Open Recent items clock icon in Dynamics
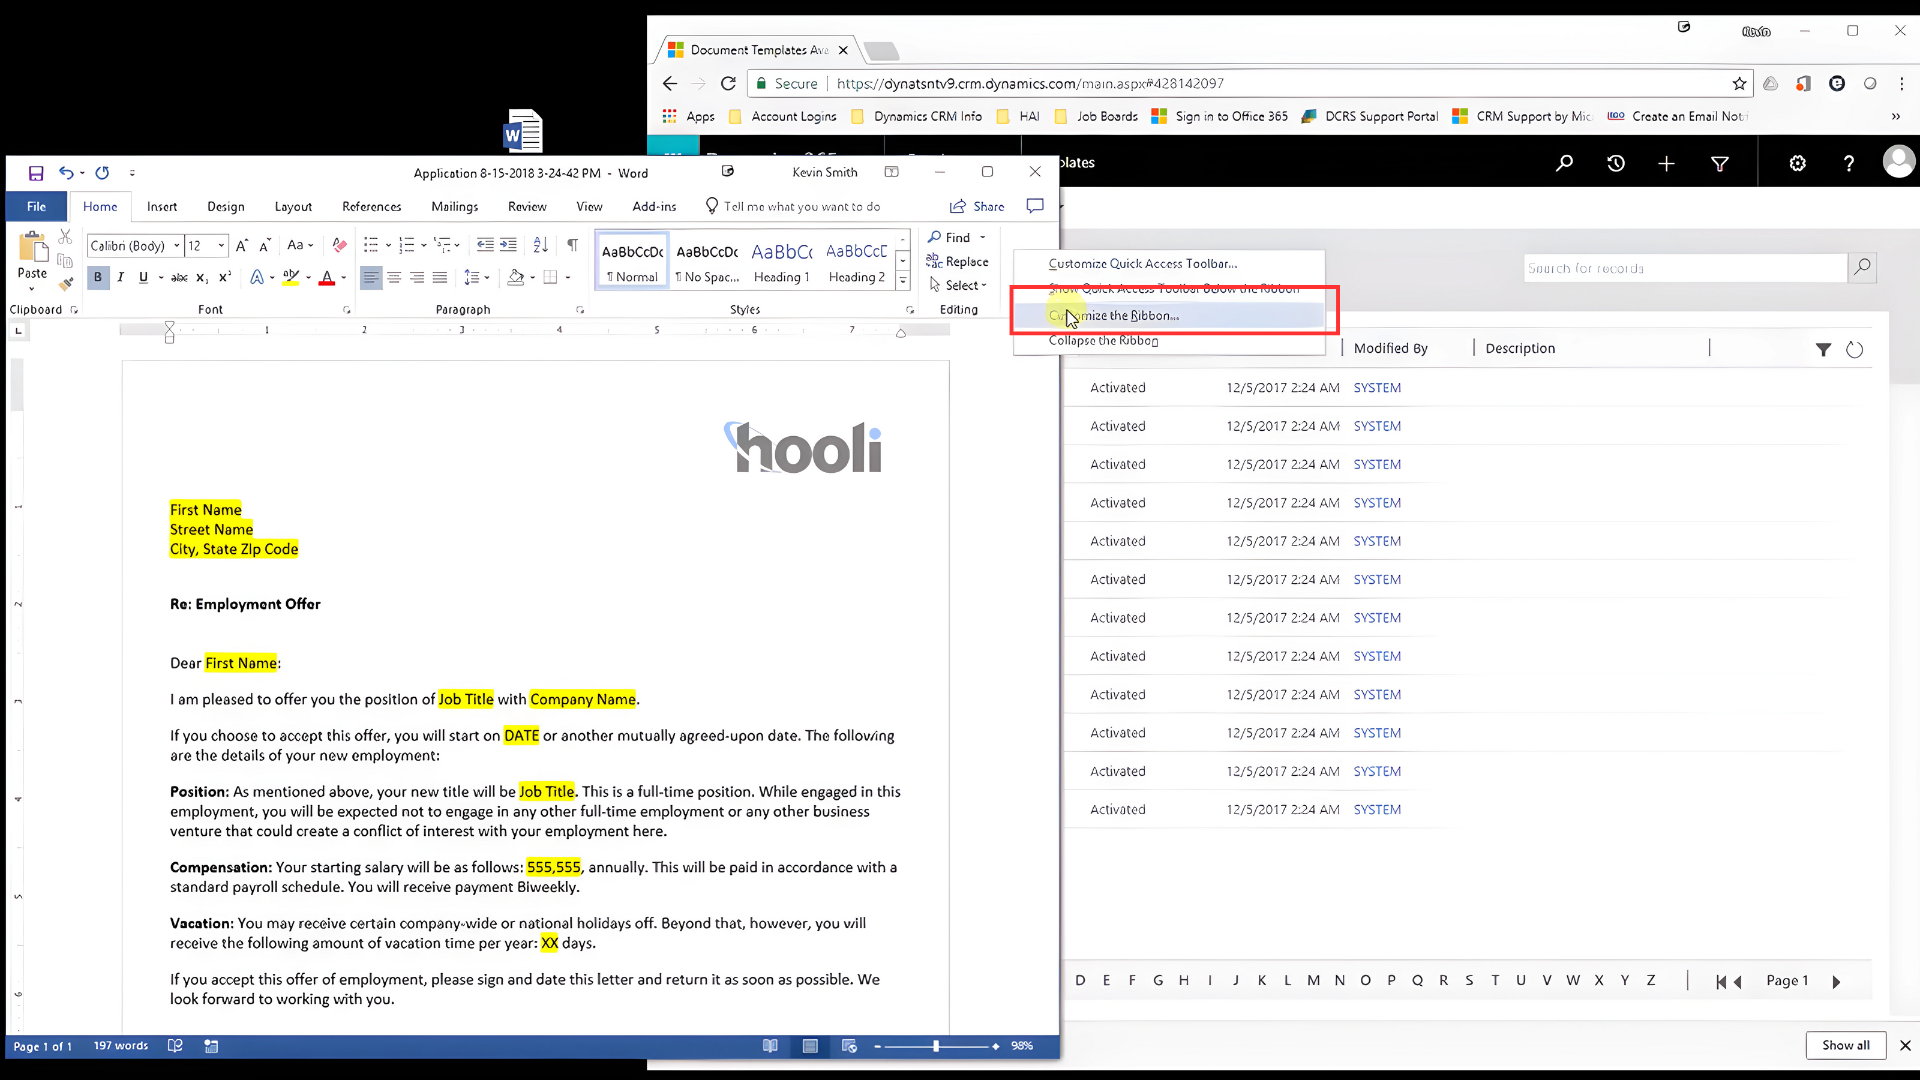This screenshot has height=1080, width=1920. click(x=1616, y=163)
